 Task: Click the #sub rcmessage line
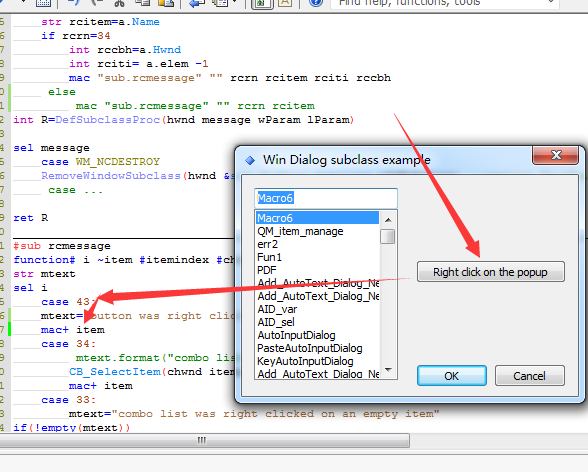(62, 246)
